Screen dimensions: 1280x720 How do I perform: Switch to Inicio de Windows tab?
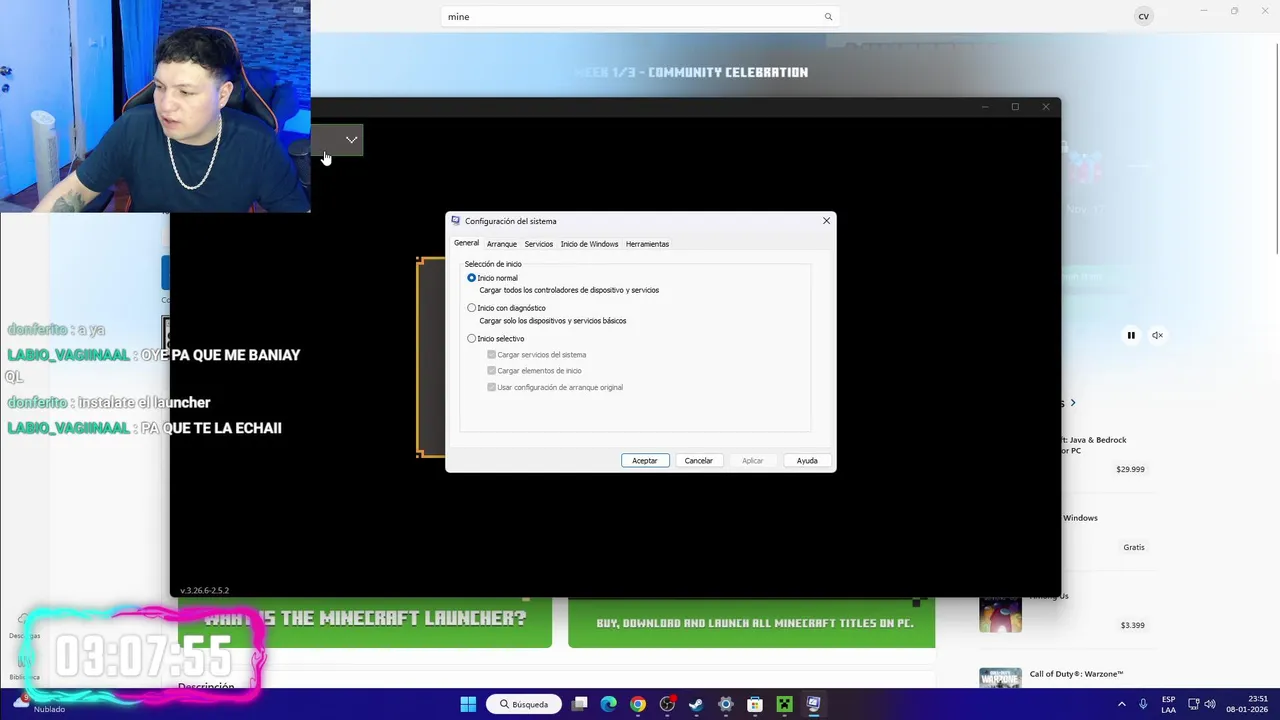[589, 244]
